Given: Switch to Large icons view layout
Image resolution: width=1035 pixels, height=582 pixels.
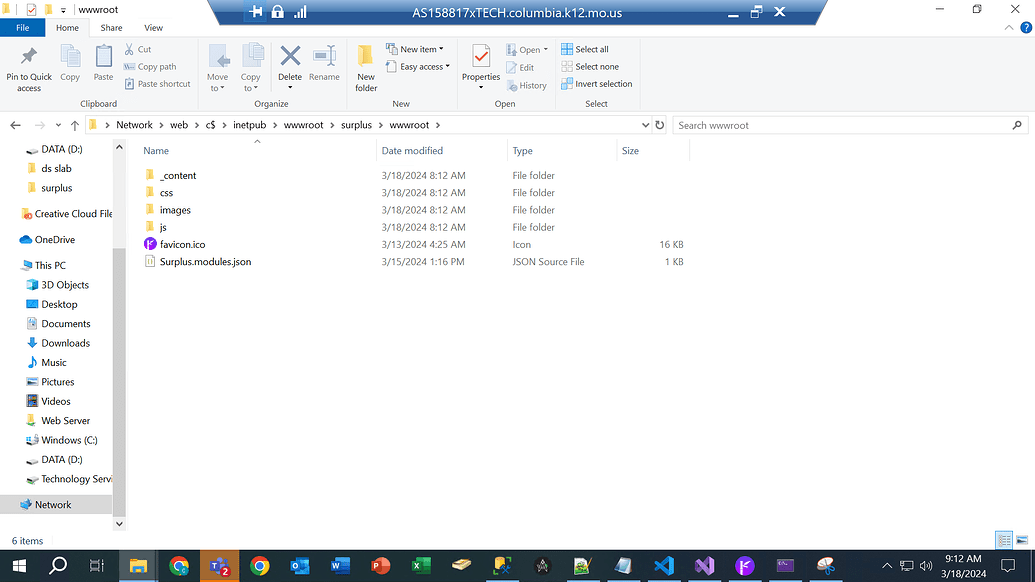Looking at the screenshot, I should coord(1022,540).
